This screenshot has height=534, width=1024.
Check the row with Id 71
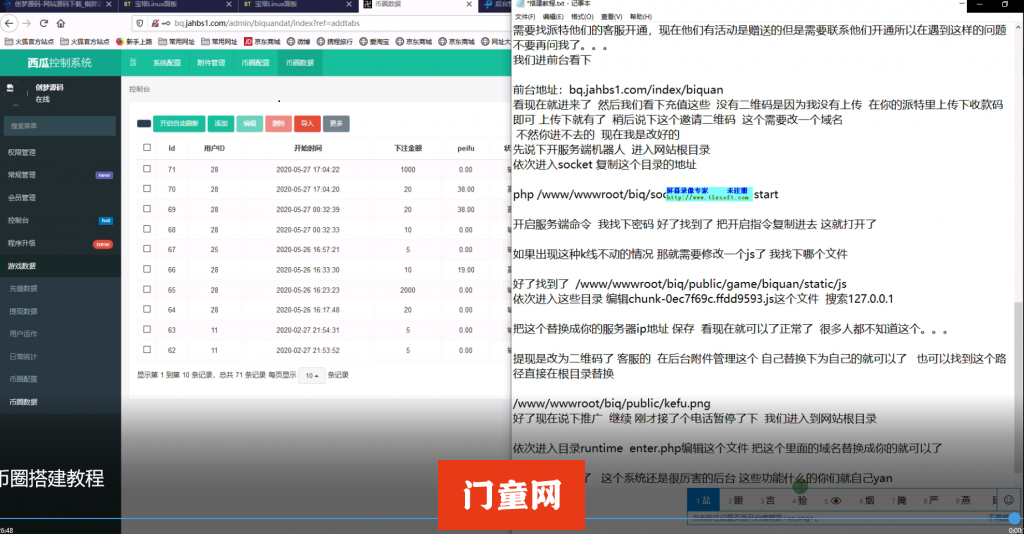click(x=147, y=170)
